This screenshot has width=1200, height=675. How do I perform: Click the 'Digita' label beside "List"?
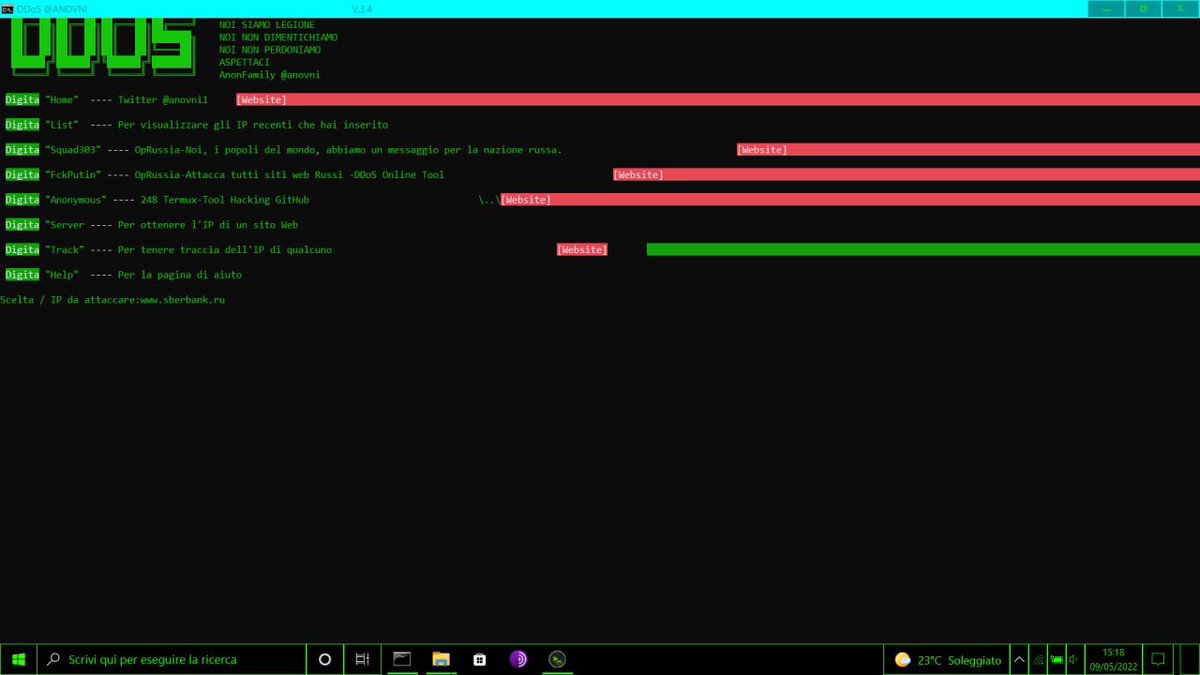click(22, 125)
